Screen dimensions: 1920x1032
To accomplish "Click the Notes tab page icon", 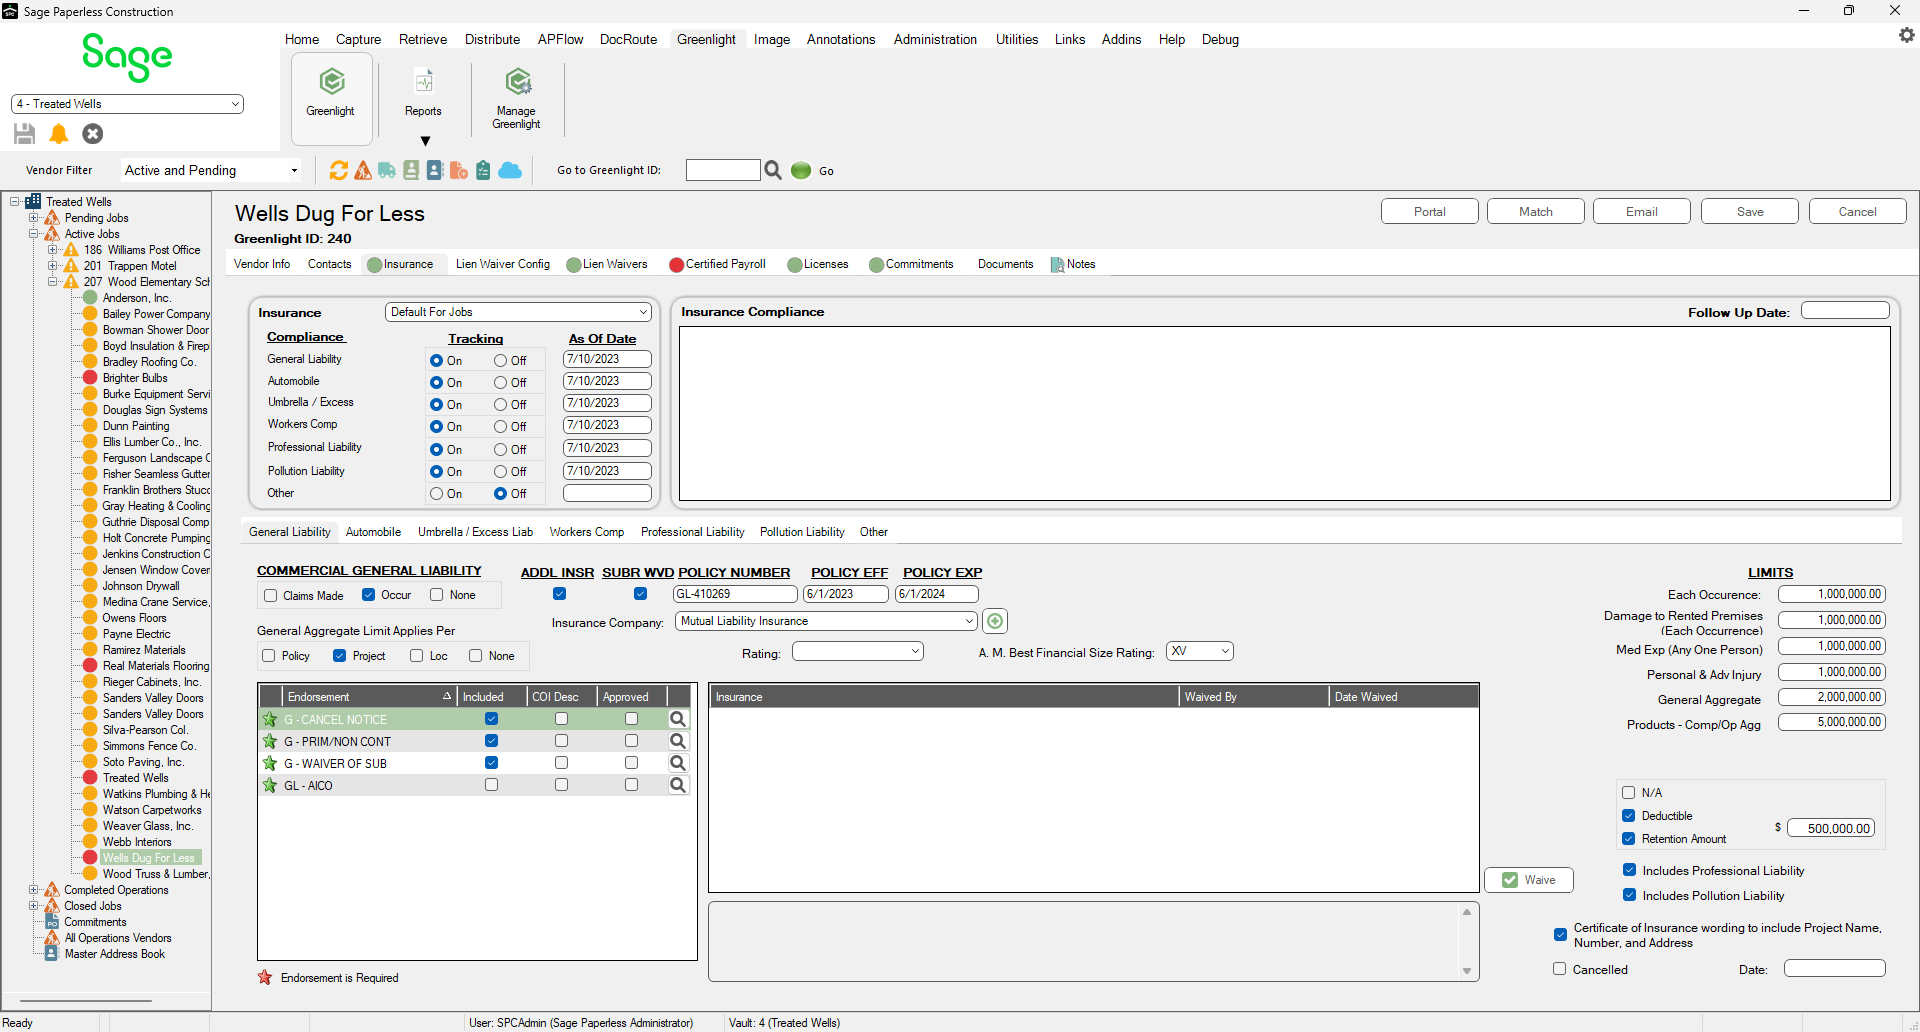I will coord(1057,265).
